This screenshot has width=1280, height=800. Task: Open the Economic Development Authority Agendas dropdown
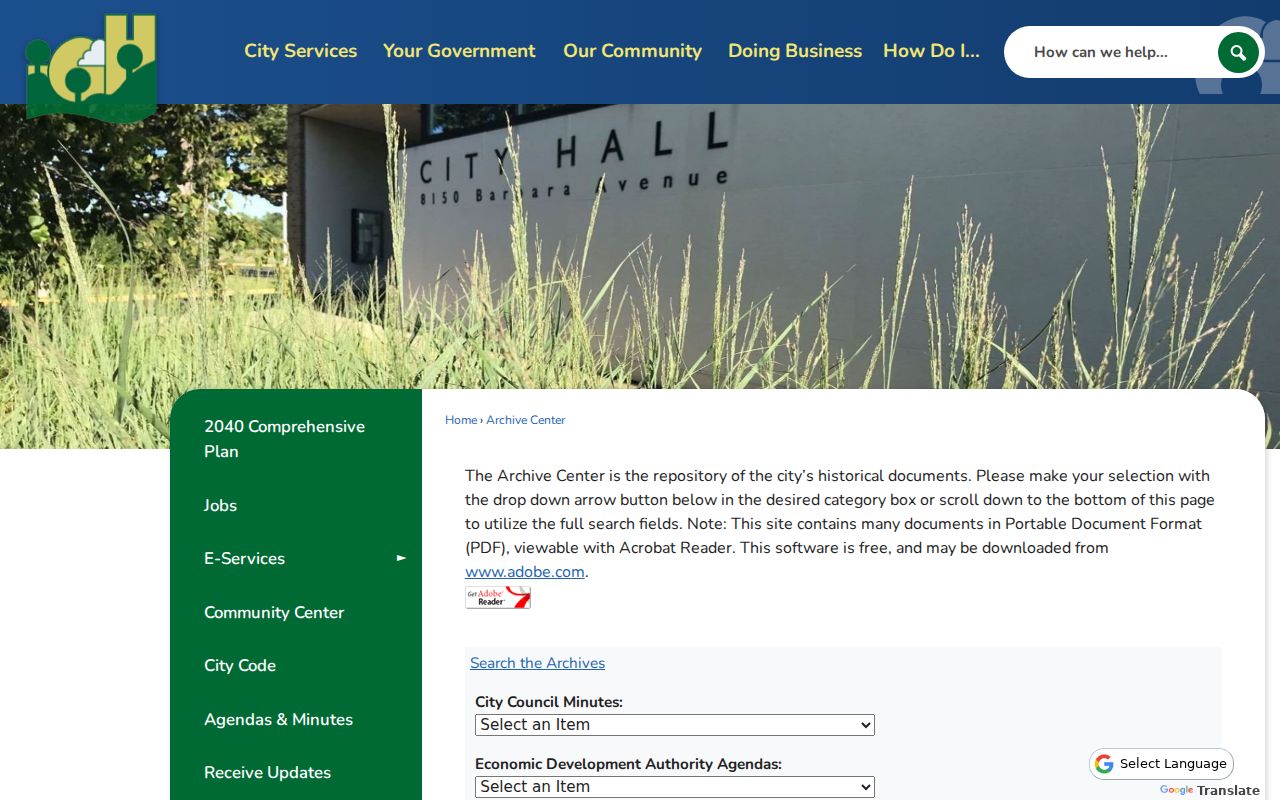(675, 787)
